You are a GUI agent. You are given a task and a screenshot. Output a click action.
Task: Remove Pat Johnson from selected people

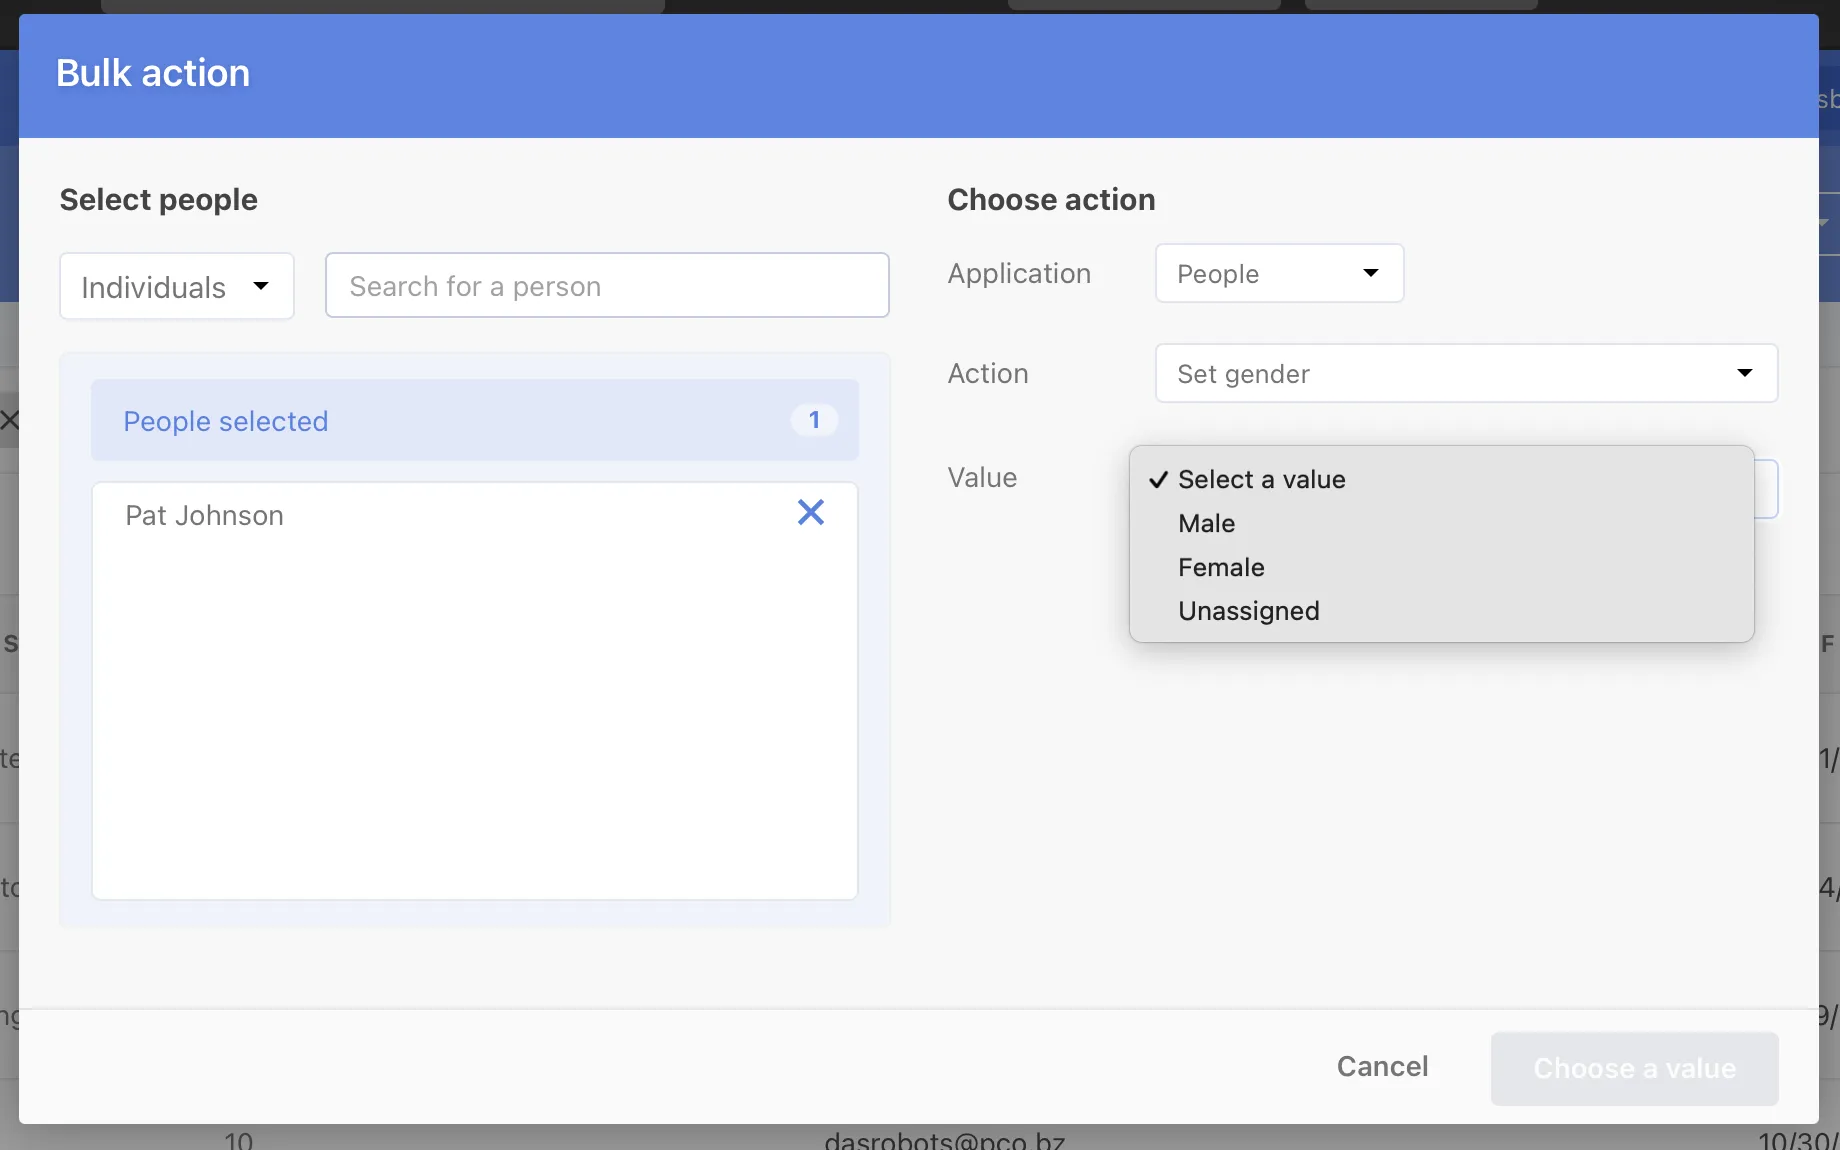click(x=810, y=513)
